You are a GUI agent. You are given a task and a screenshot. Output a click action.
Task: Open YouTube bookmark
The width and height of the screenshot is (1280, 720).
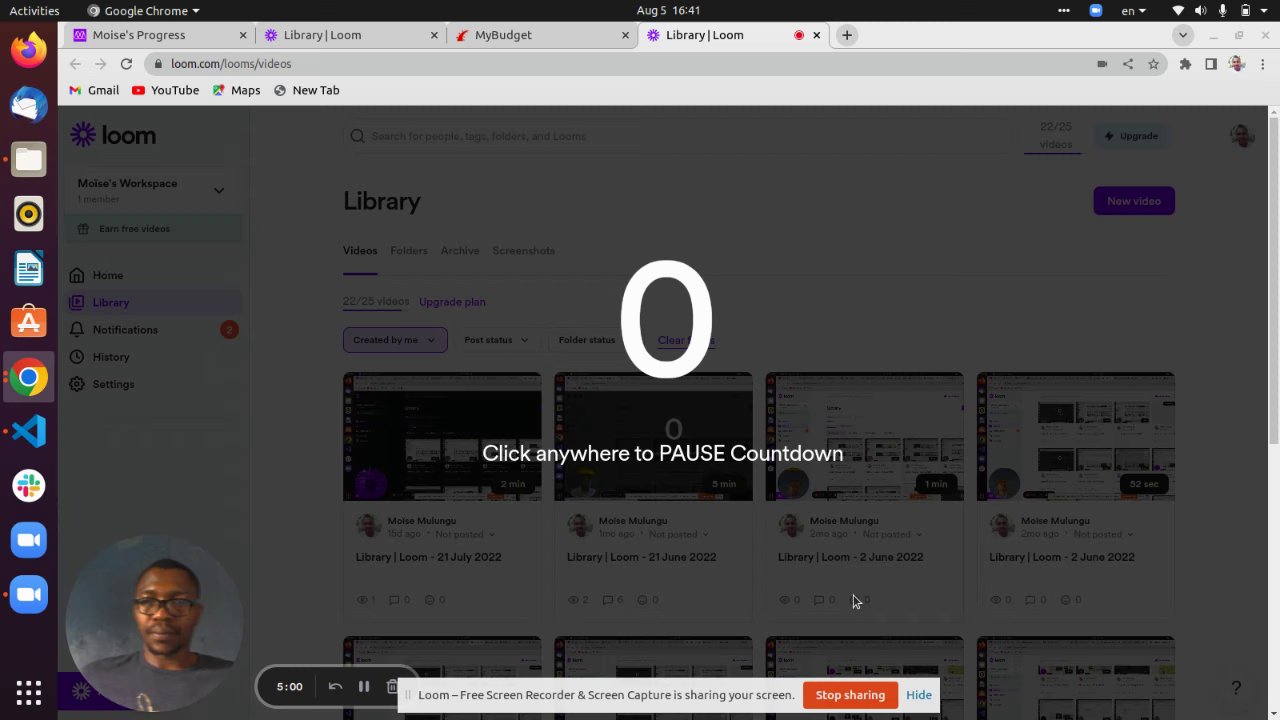pyautogui.click(x=165, y=90)
